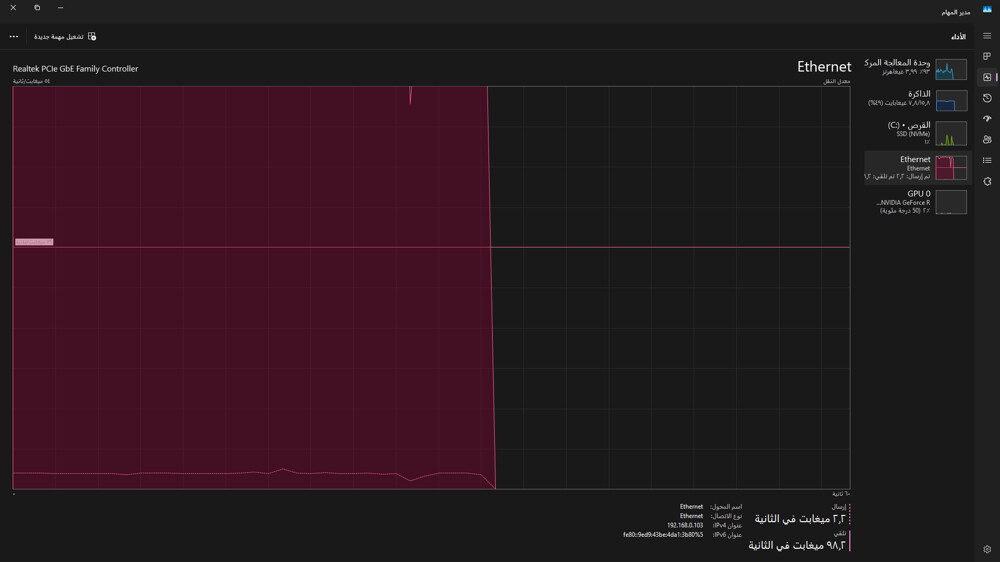Click the Run new task button label
The height and width of the screenshot is (562, 1000).
[59, 36]
